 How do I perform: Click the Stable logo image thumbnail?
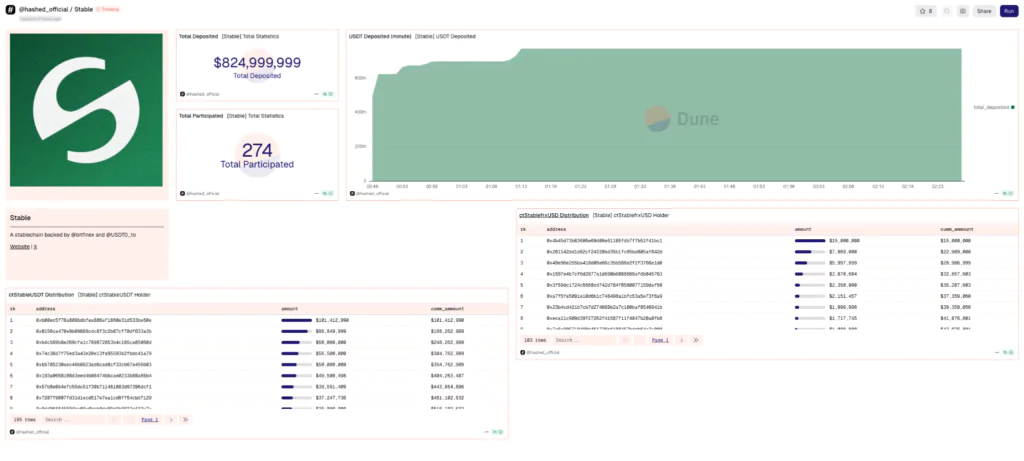coord(86,115)
